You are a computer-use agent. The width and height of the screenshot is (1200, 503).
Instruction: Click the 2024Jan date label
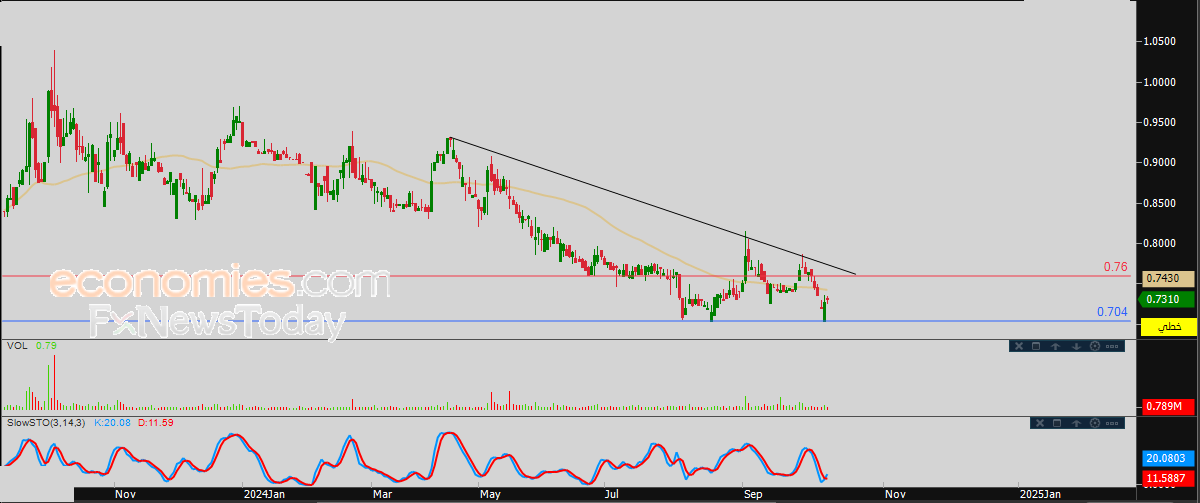click(x=264, y=494)
